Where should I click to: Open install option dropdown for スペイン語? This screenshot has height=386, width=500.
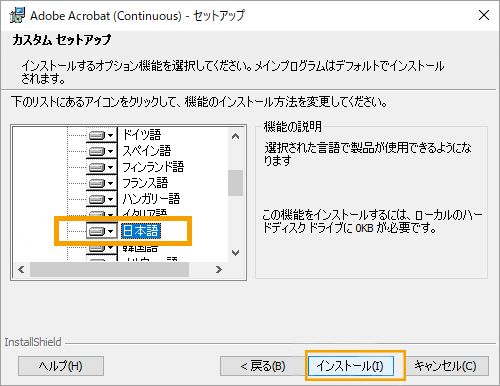point(102,151)
